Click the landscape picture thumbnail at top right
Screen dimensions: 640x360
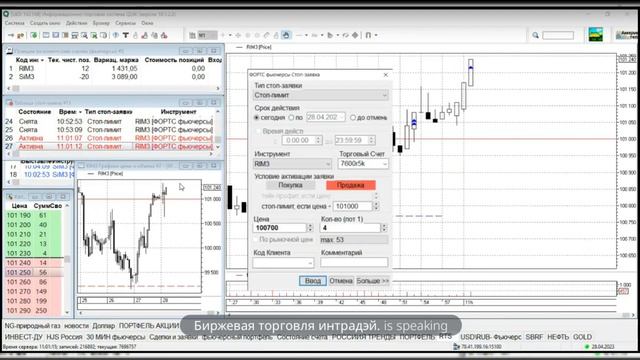tap(596, 35)
